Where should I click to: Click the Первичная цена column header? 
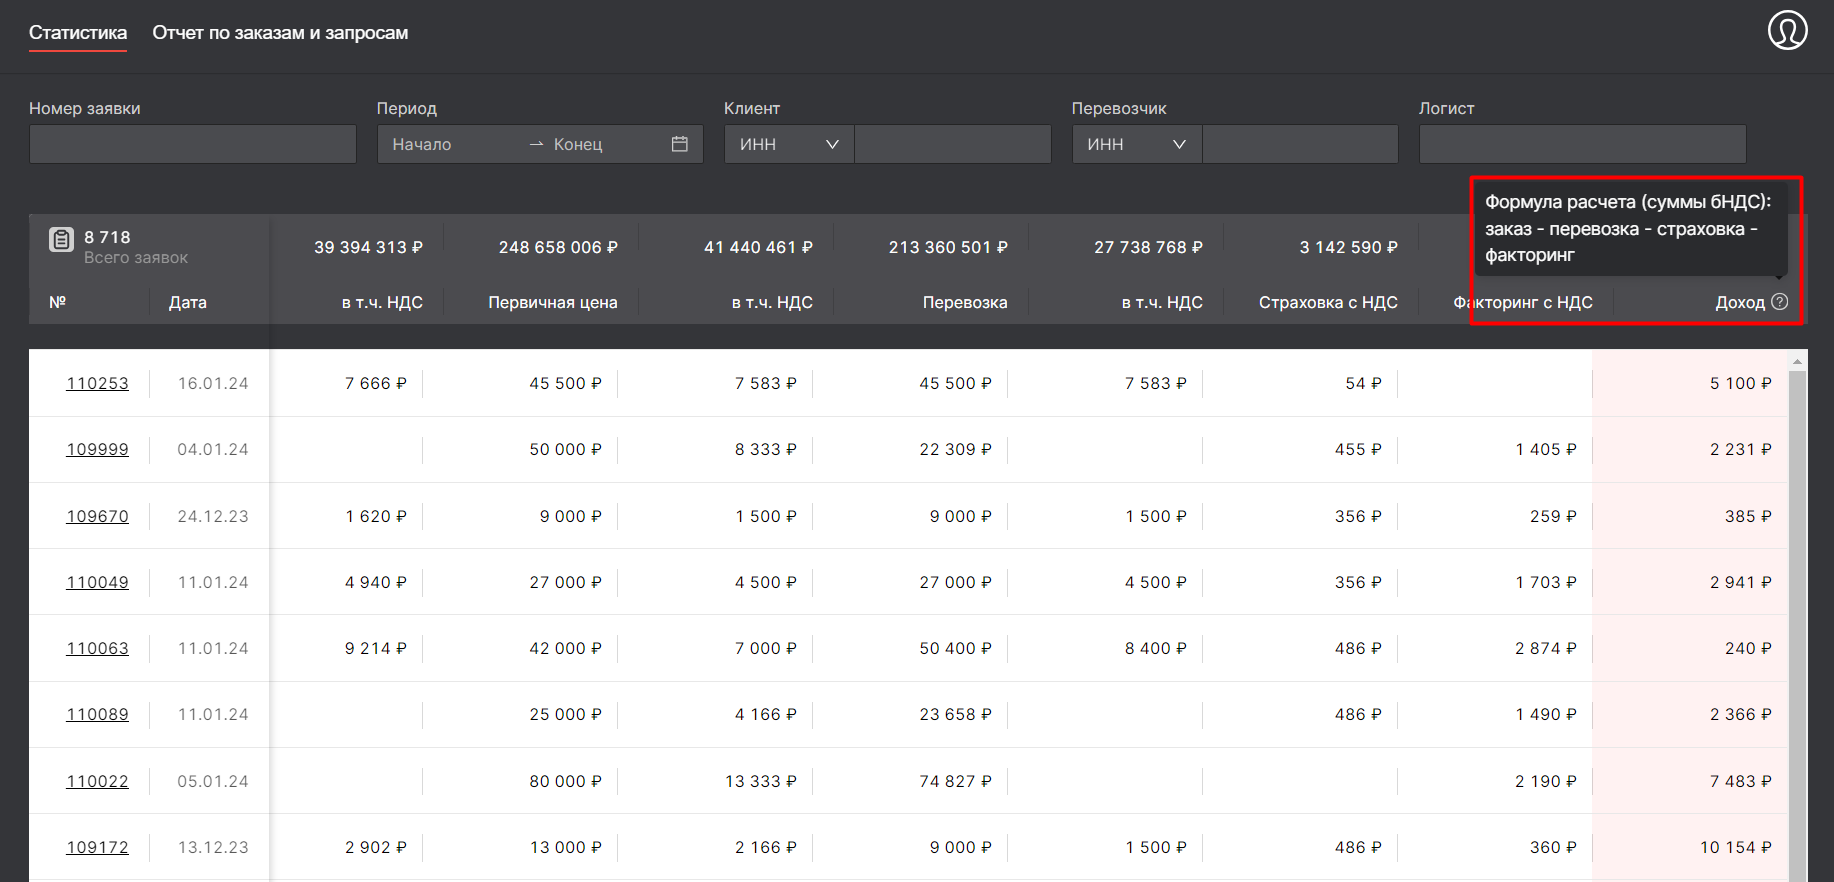(553, 302)
